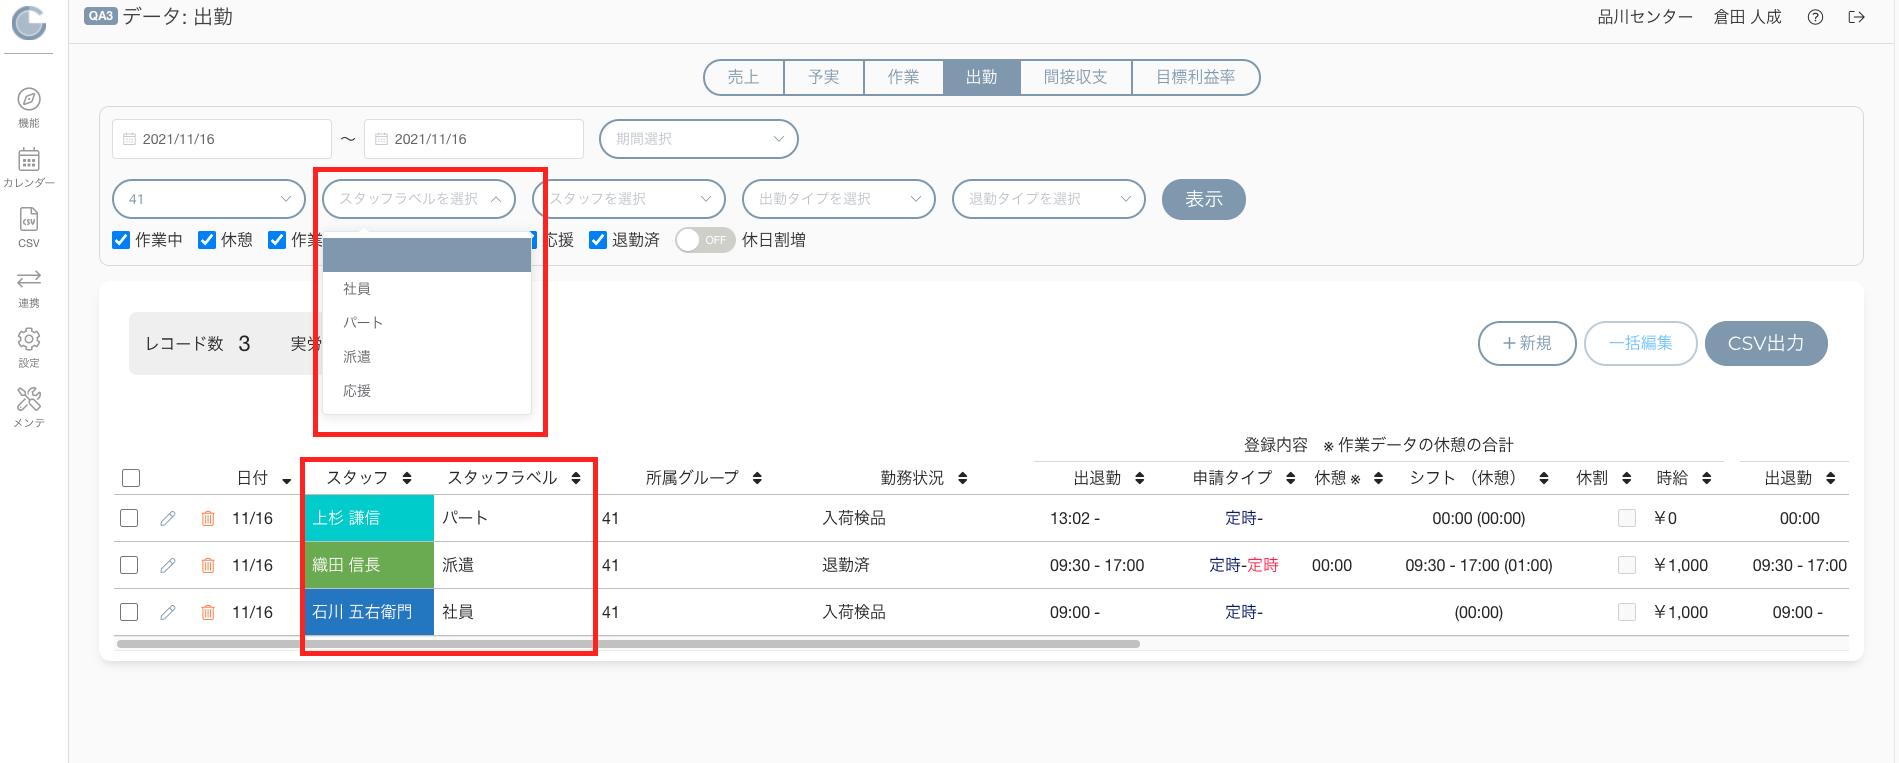Delete the 石川 五右衛門 row with trash icon

pyautogui.click(x=208, y=612)
